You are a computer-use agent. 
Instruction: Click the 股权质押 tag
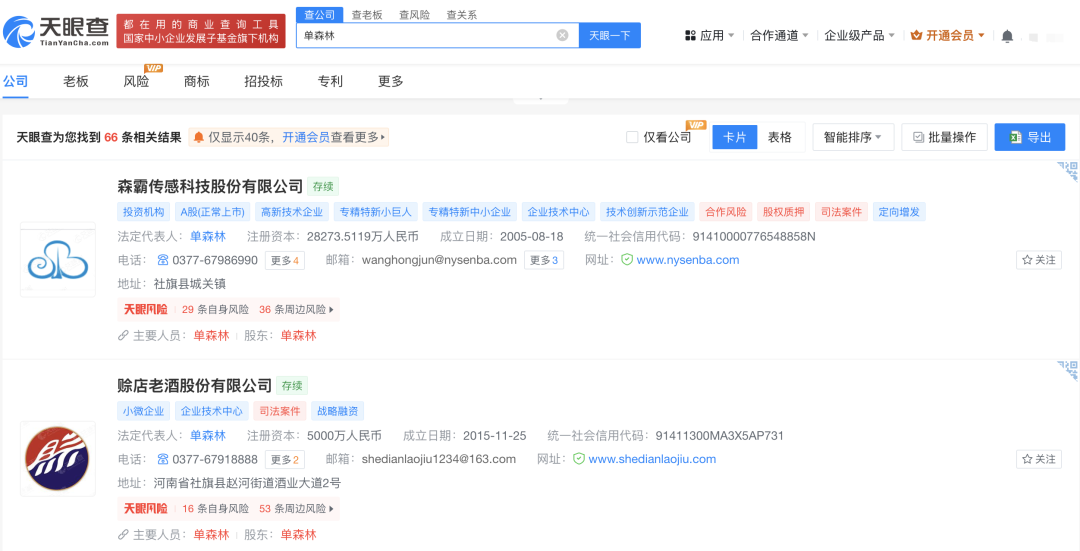(x=783, y=211)
